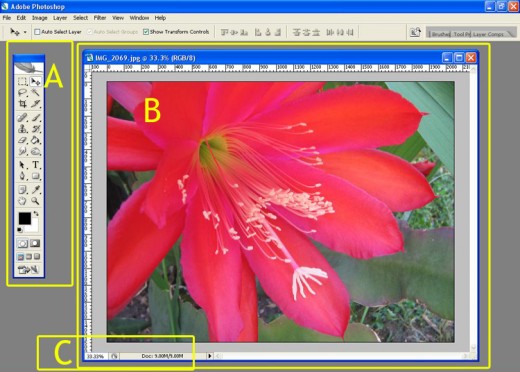Switch to the Brushes palette tab
This screenshot has height=372, width=520.
pyautogui.click(x=440, y=34)
